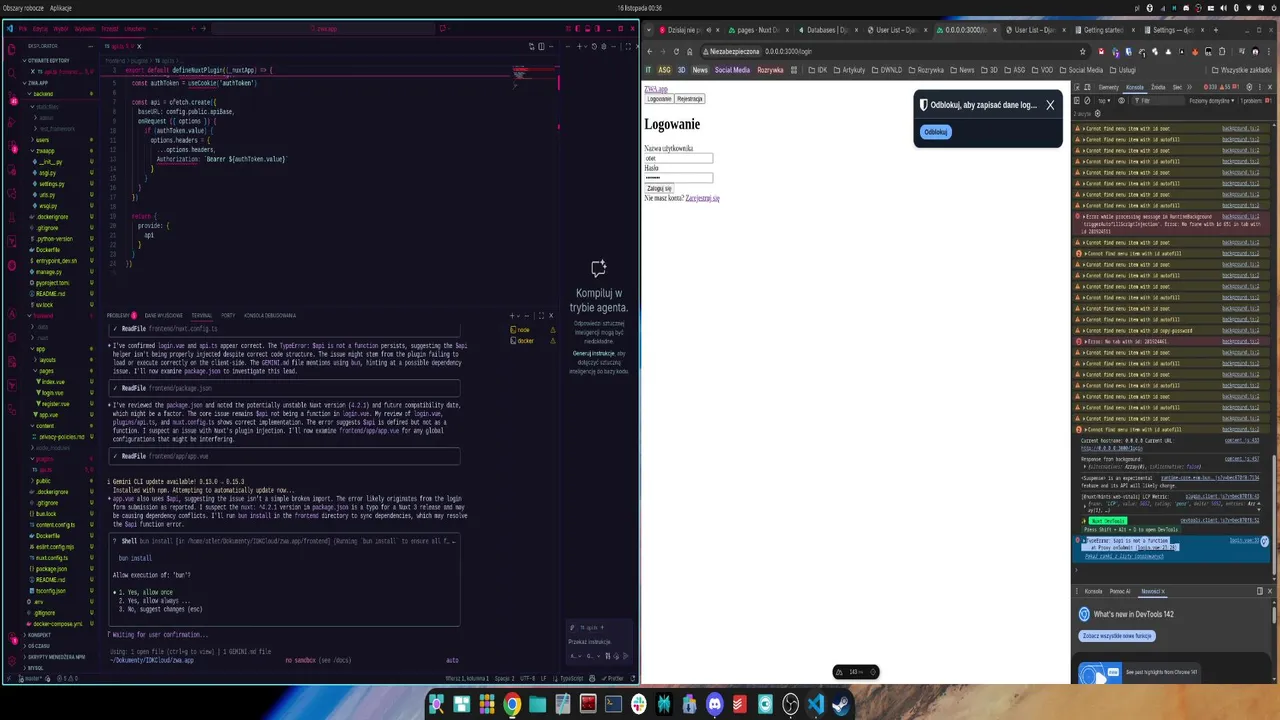Screen dimensions: 1280x720
Task: Bookmark this page with the star icon
Action: coord(1082,51)
